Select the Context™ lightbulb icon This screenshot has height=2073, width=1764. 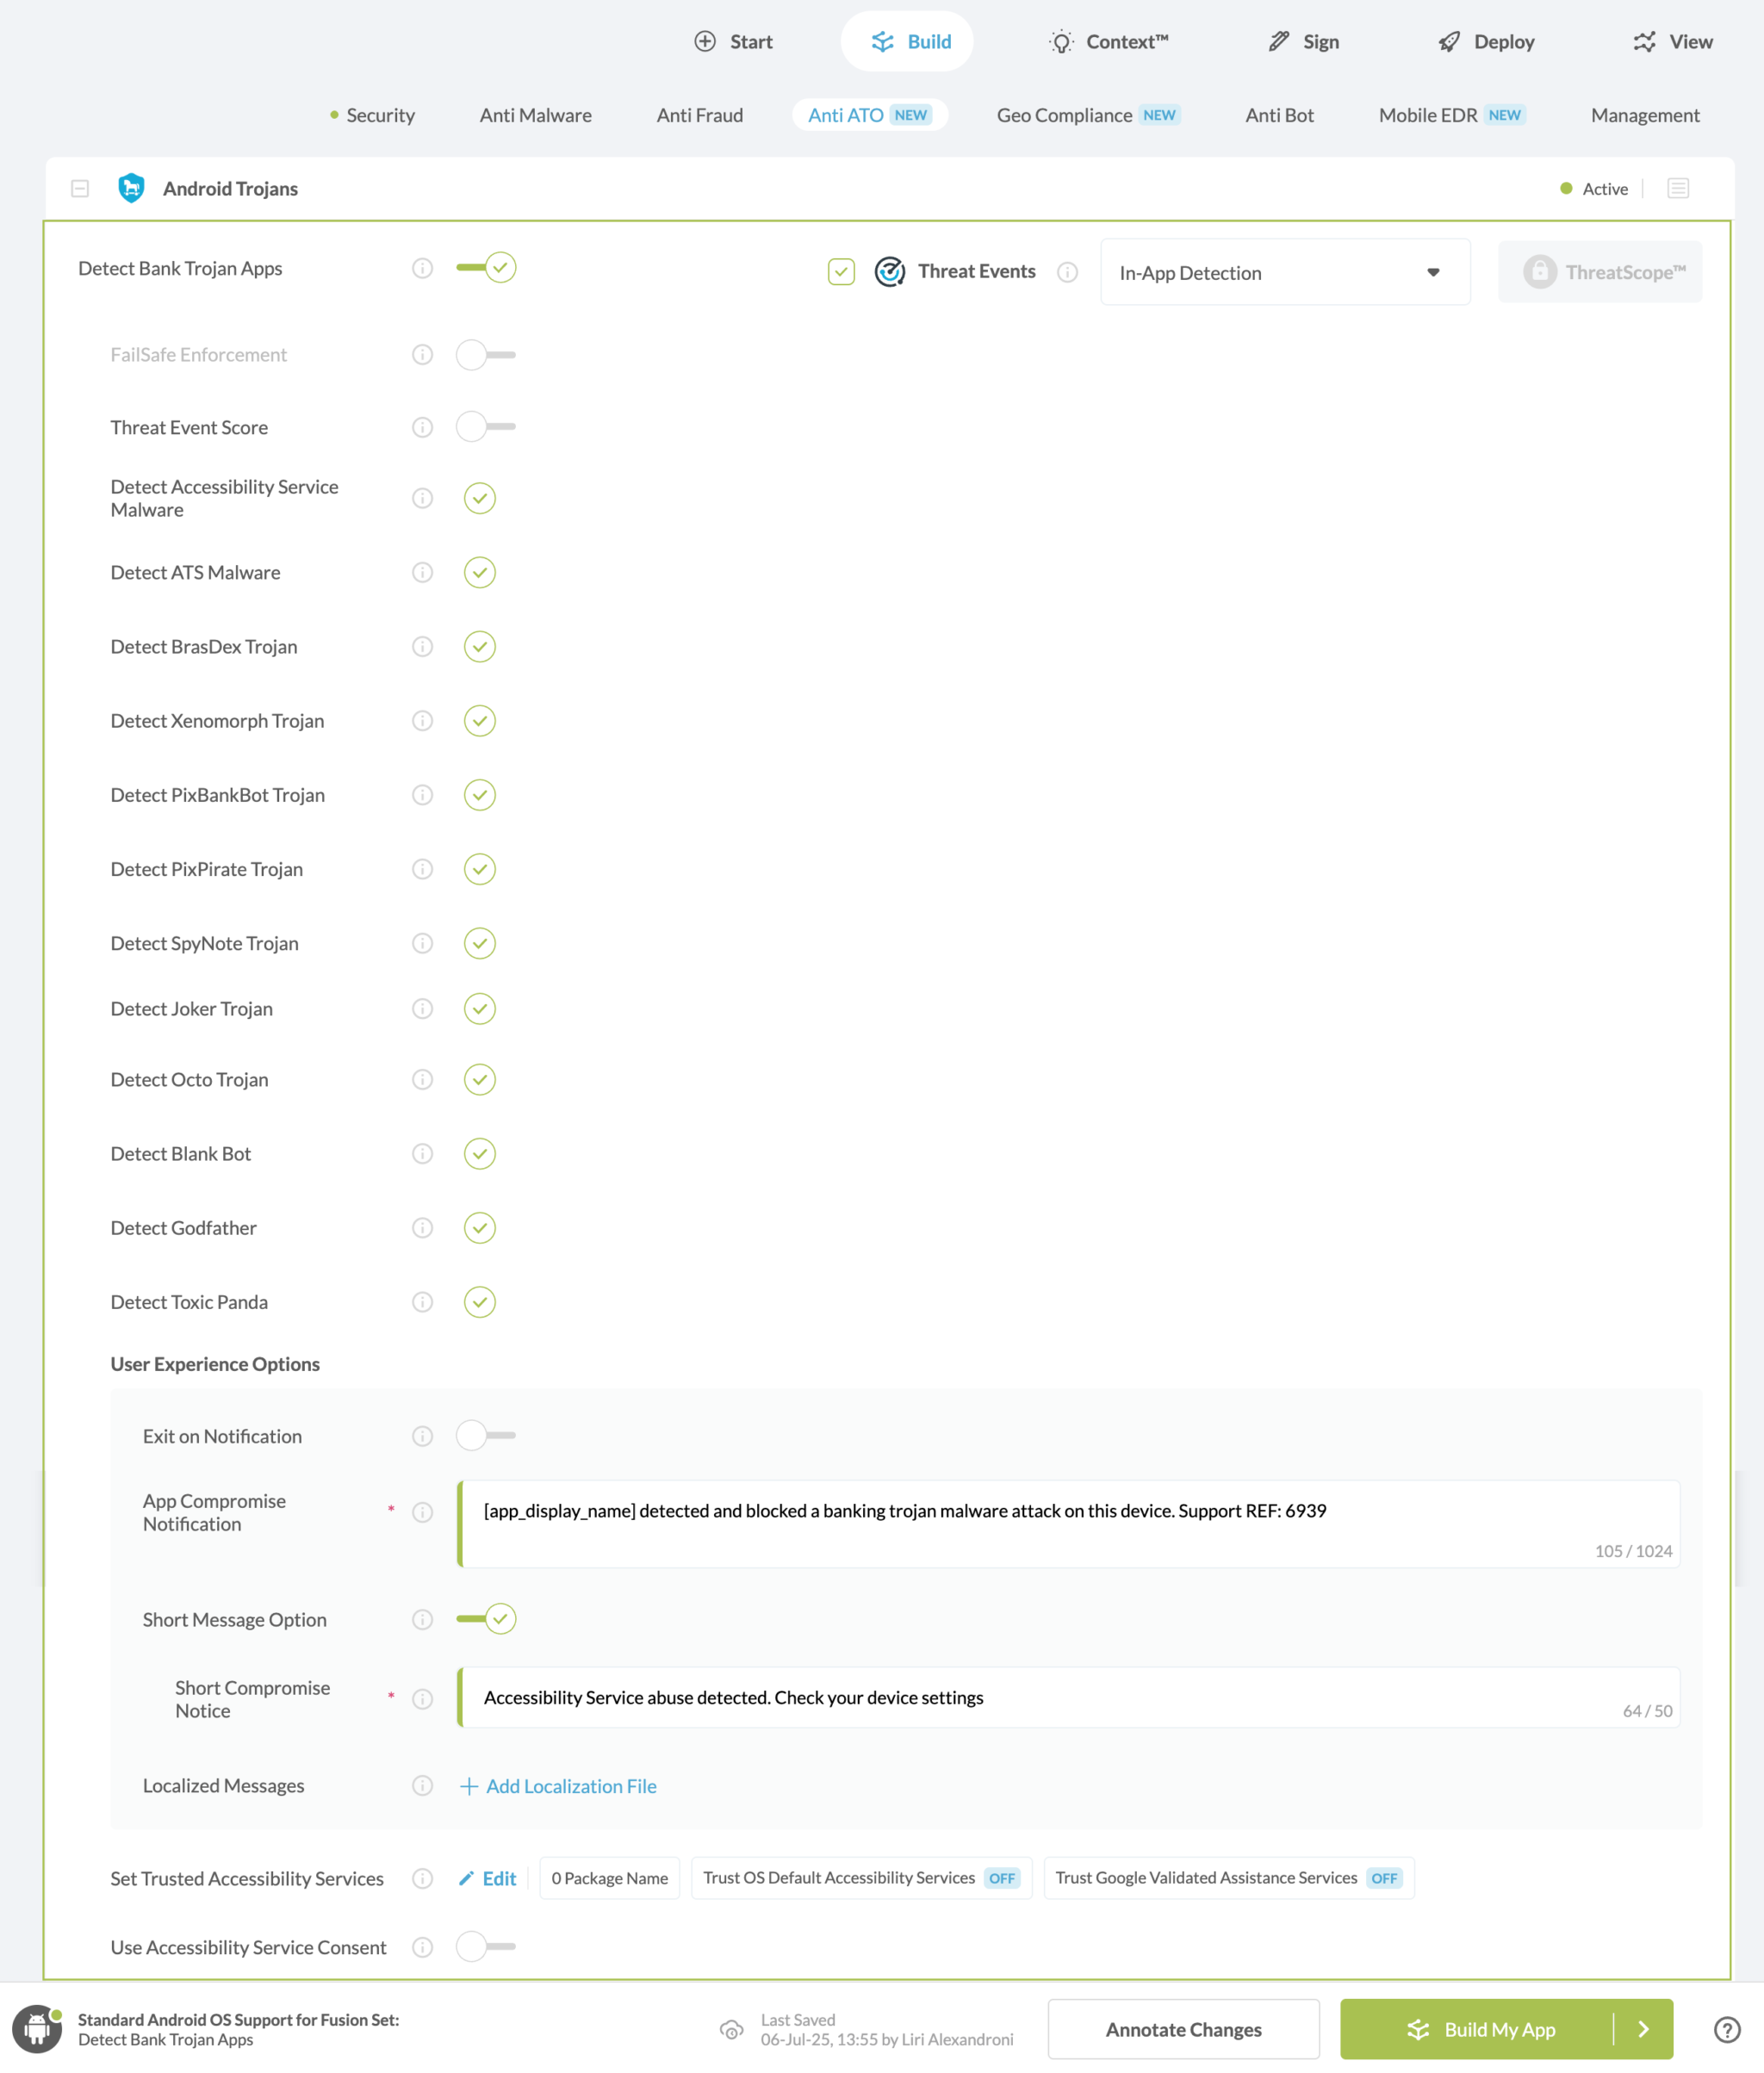pyautogui.click(x=1062, y=41)
